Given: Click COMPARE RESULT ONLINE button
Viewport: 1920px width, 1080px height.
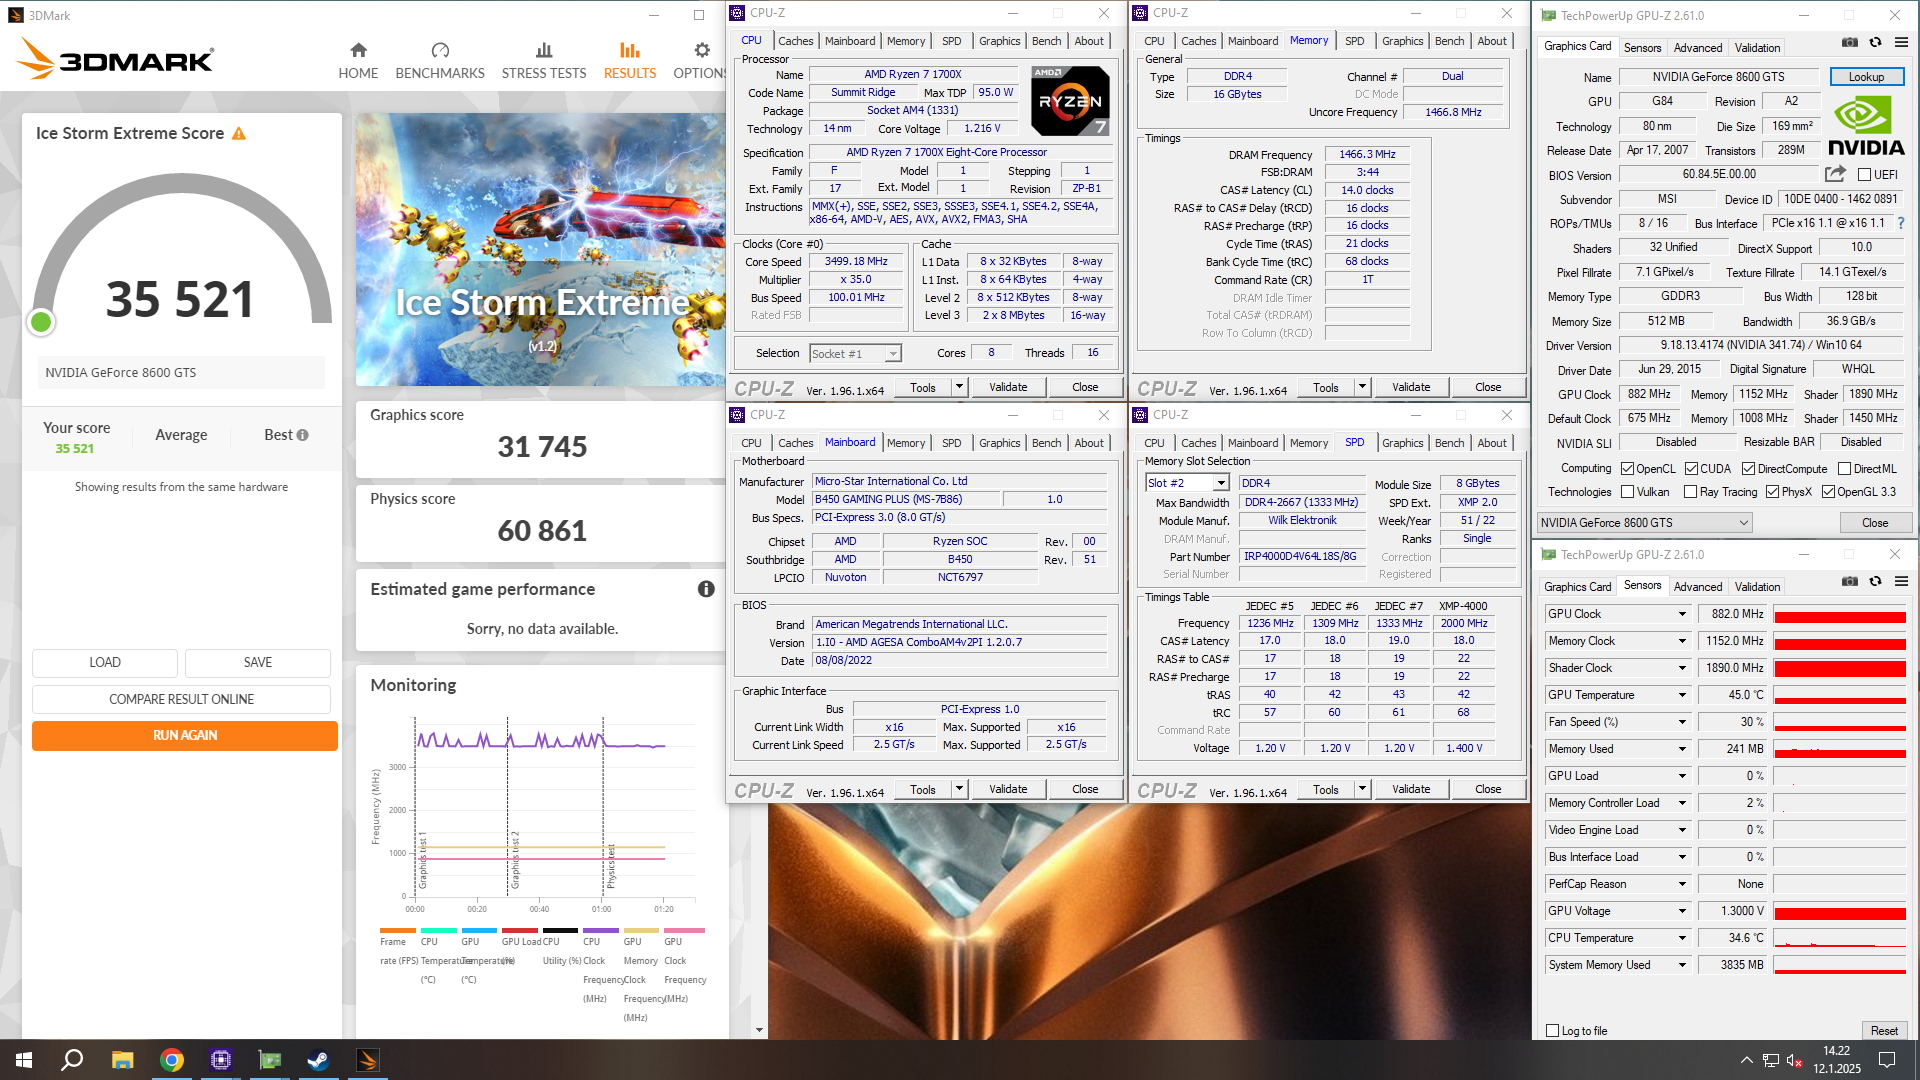Looking at the screenshot, I should pos(181,699).
